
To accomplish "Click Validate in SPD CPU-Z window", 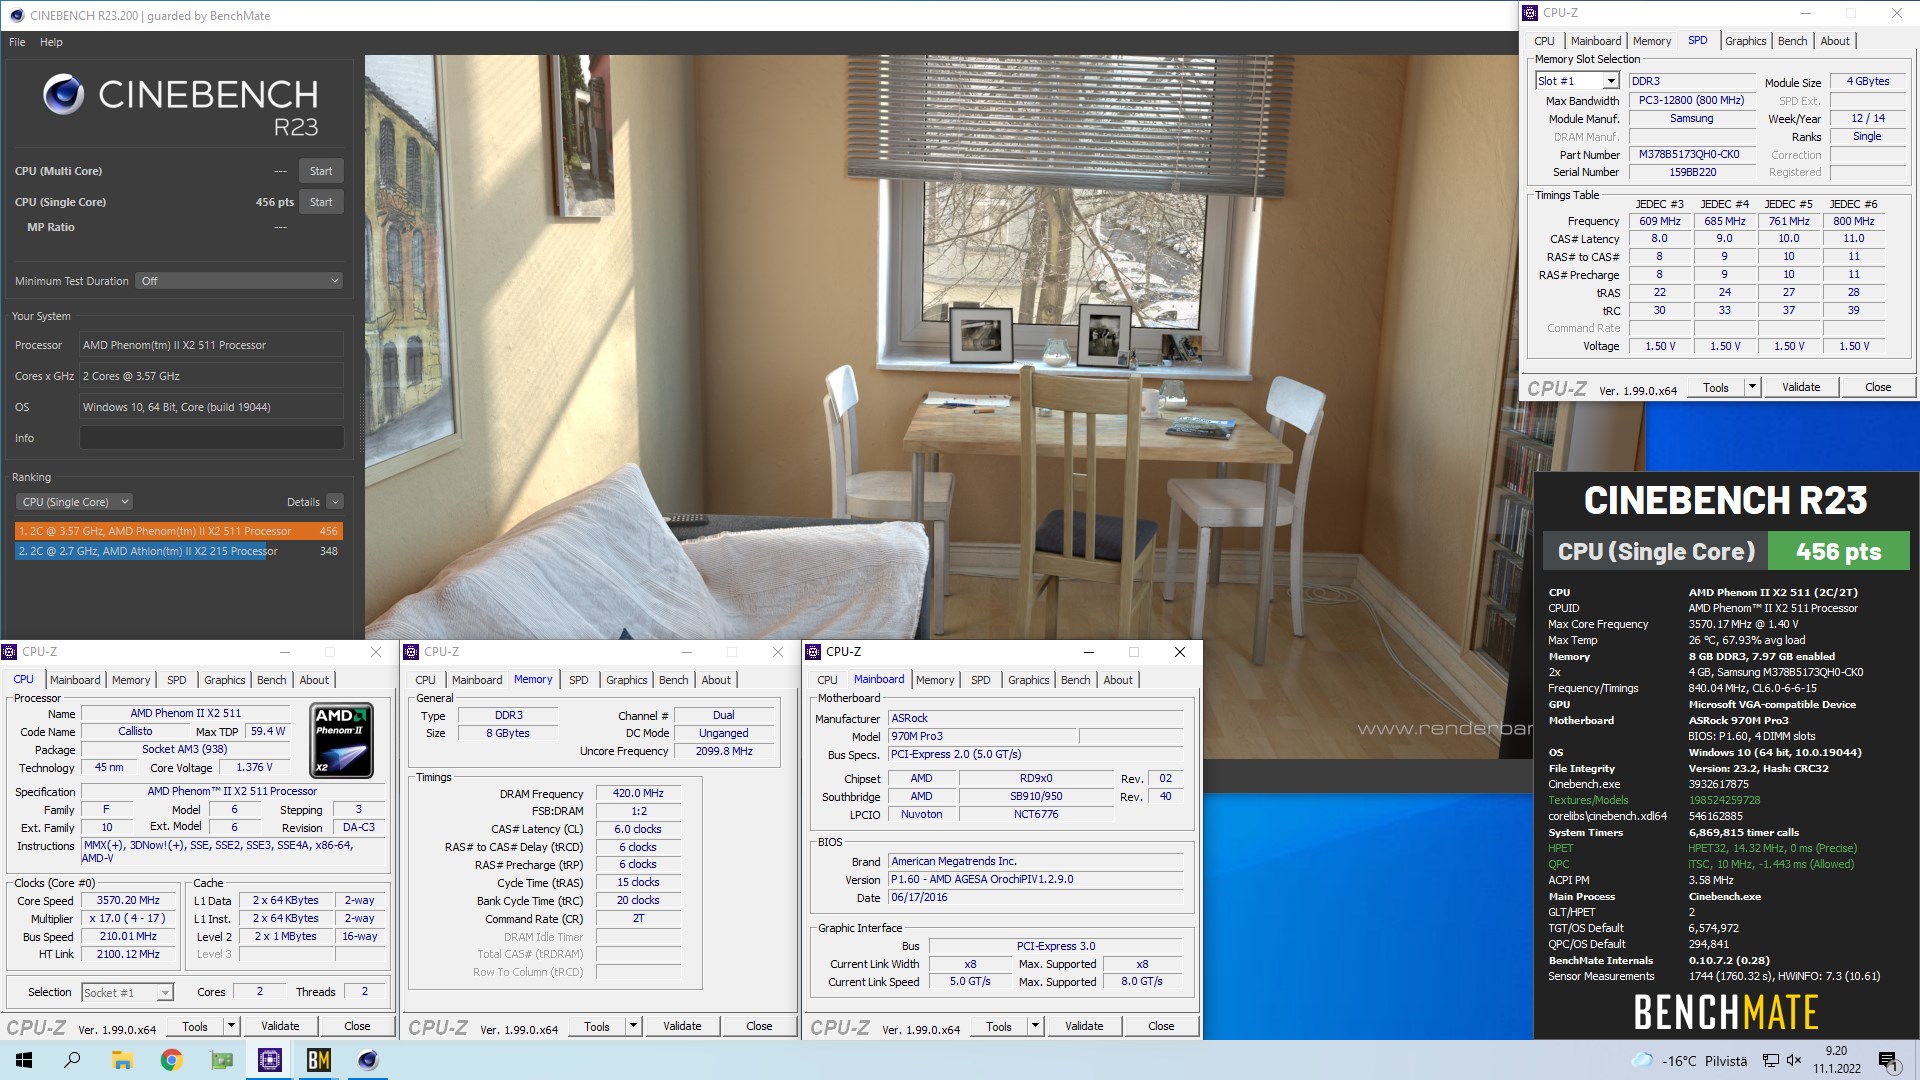I will pos(1801,387).
